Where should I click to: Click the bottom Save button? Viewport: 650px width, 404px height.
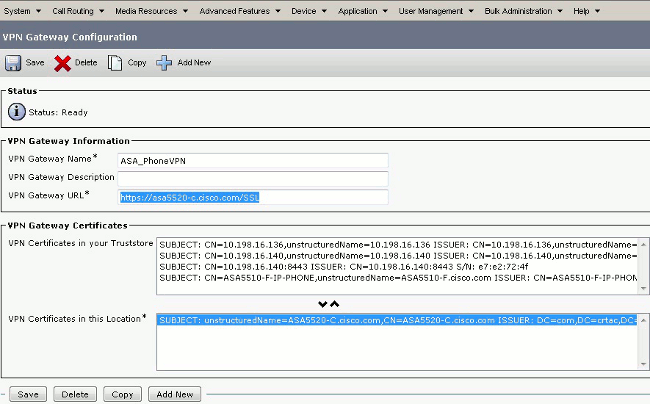tap(28, 394)
